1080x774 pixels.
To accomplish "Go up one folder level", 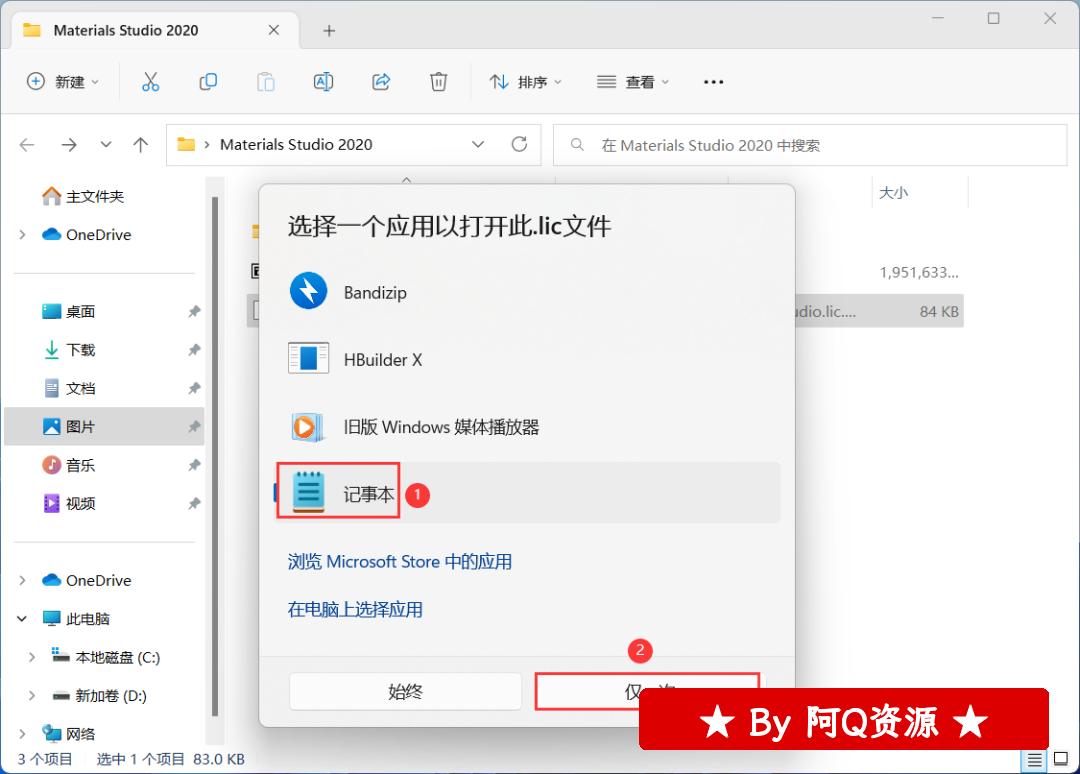I will pyautogui.click(x=141, y=144).
